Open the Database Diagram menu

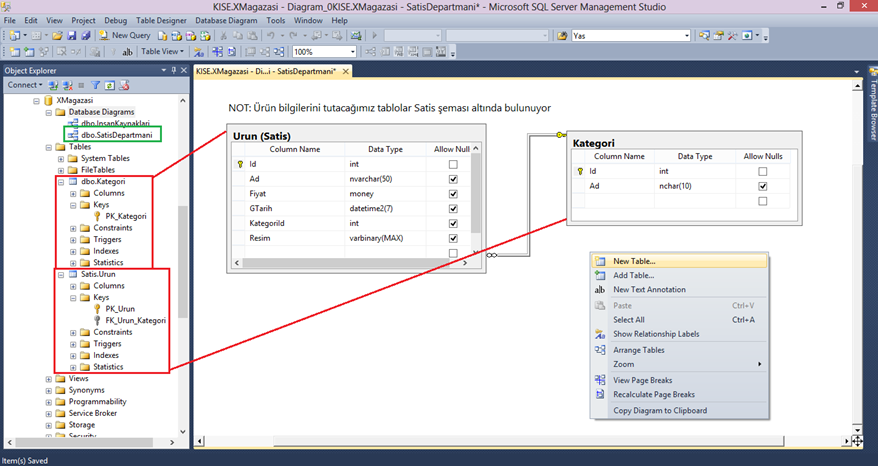pyautogui.click(x=226, y=20)
